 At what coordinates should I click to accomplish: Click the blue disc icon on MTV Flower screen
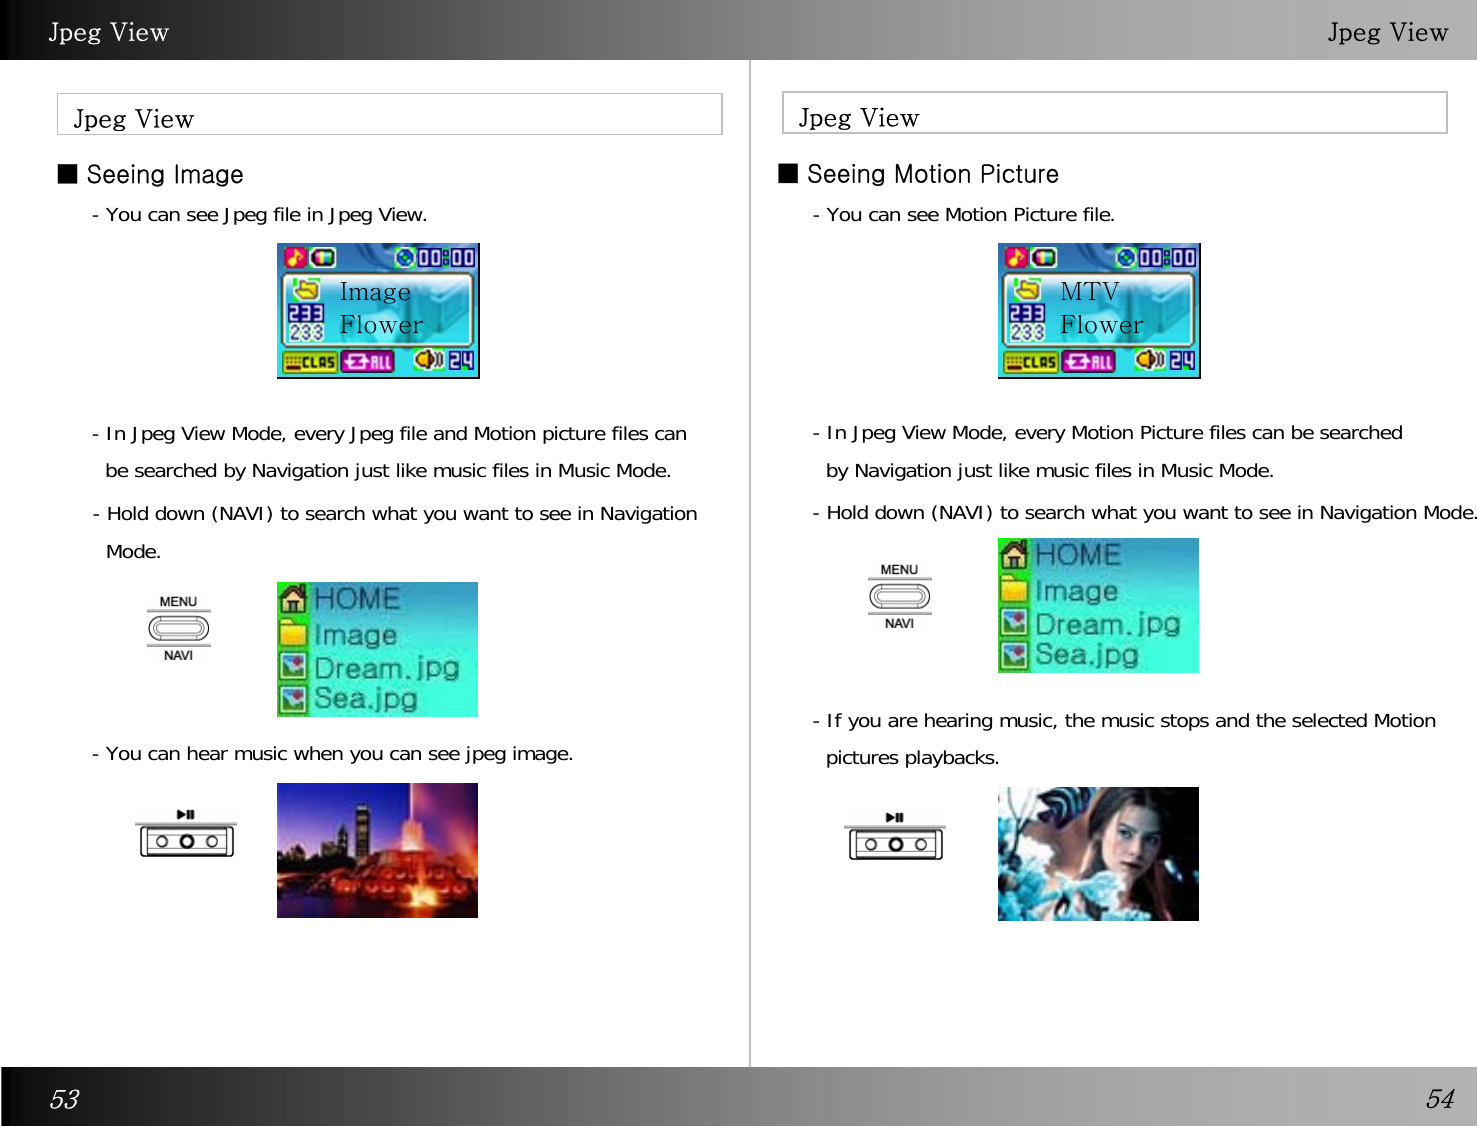pyautogui.click(x=1126, y=258)
